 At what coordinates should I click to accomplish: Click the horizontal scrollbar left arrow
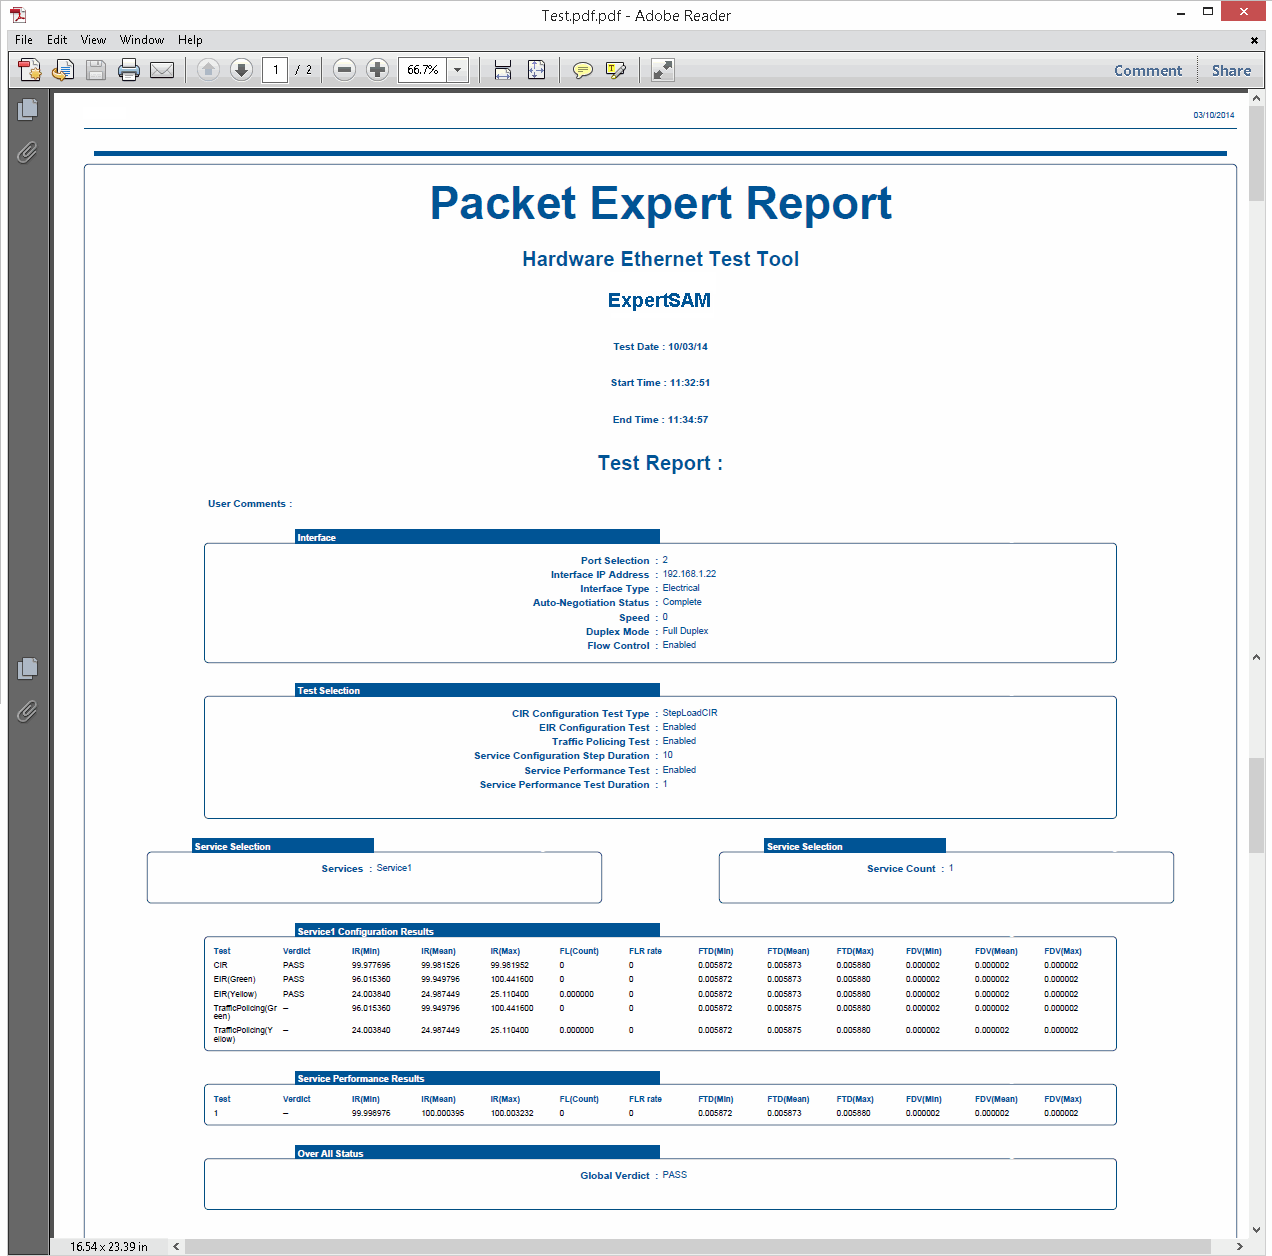pyautogui.click(x=176, y=1247)
